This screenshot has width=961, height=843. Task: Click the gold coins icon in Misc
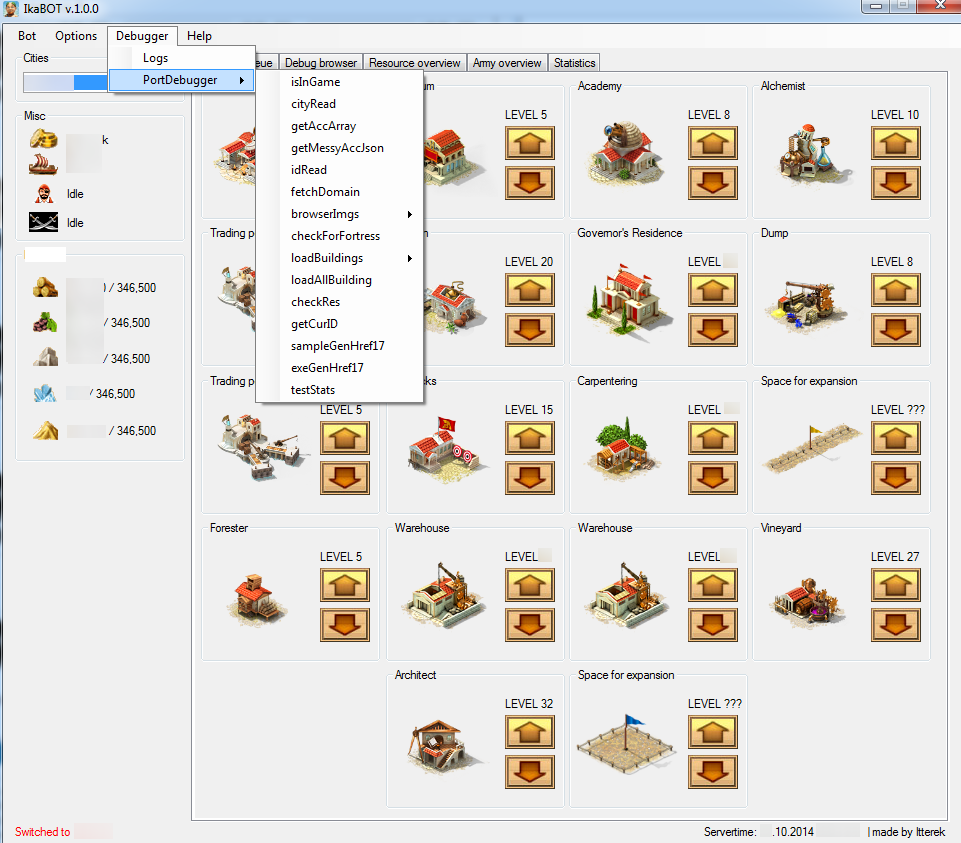tap(44, 138)
